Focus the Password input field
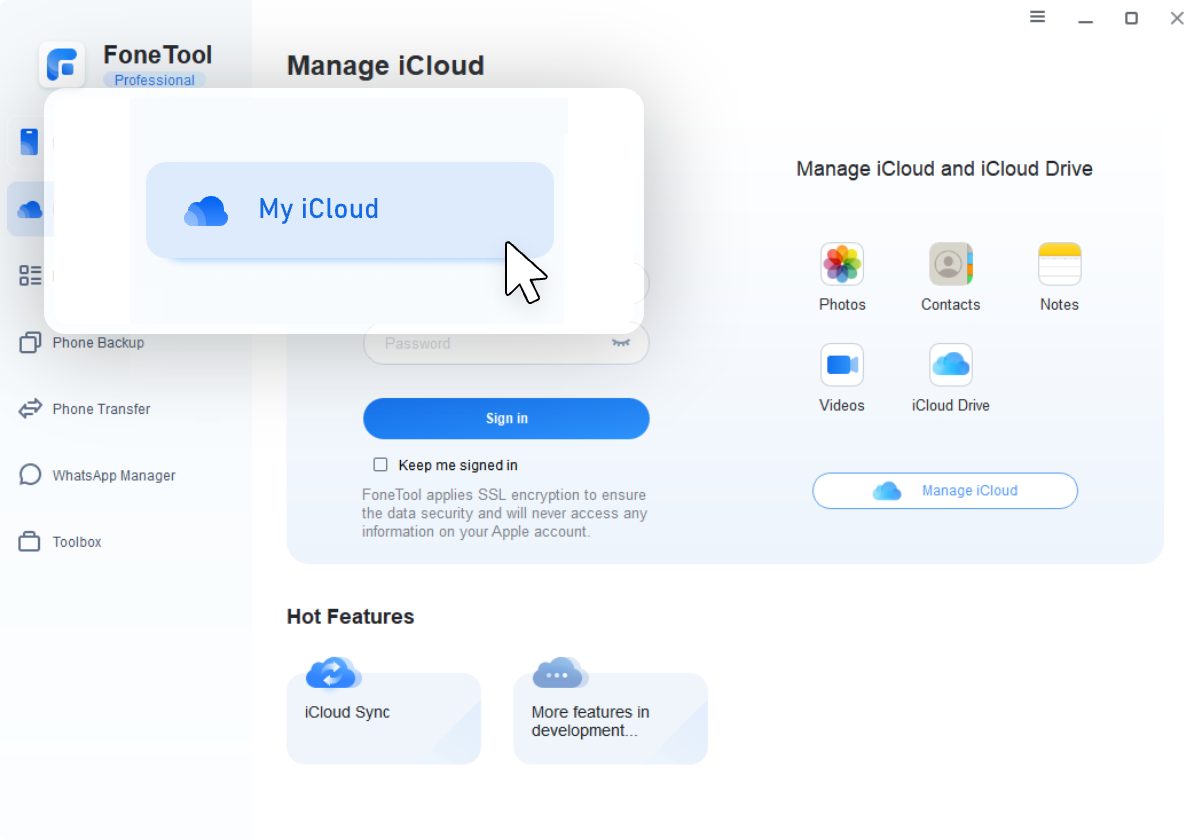The image size is (1196, 840). (490, 343)
